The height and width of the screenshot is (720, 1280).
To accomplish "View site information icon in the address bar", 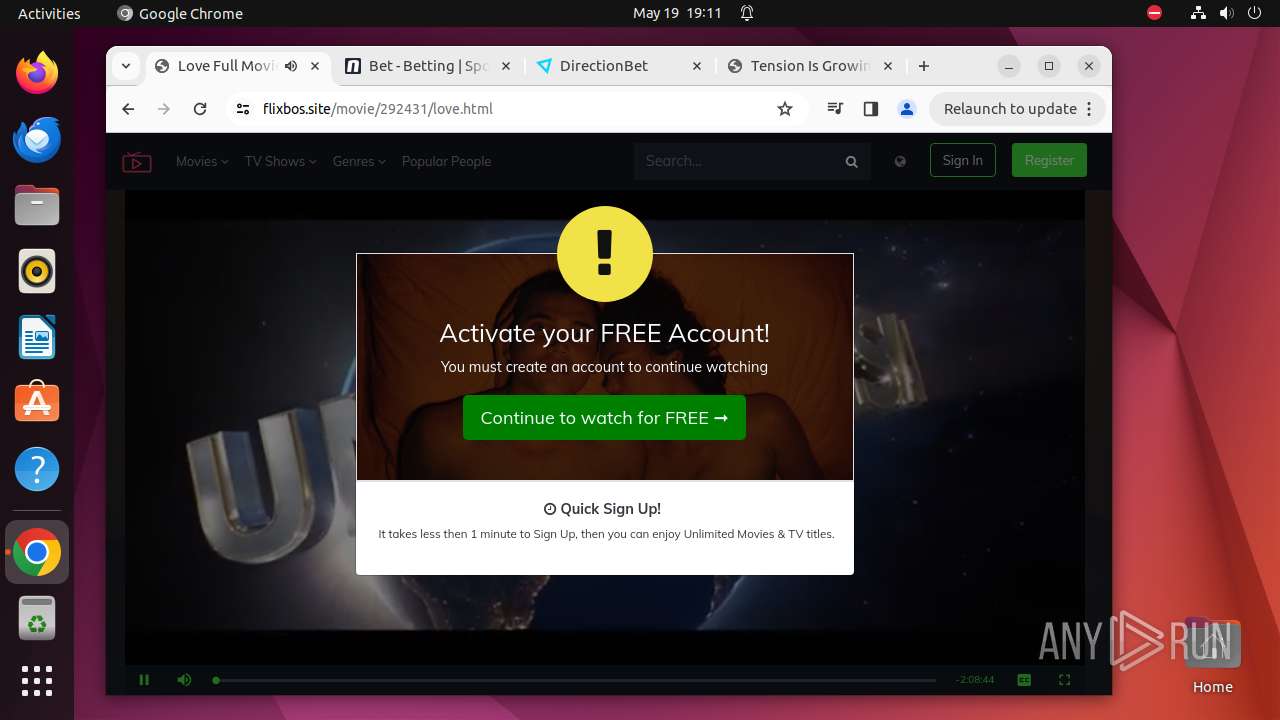I will [x=243, y=109].
